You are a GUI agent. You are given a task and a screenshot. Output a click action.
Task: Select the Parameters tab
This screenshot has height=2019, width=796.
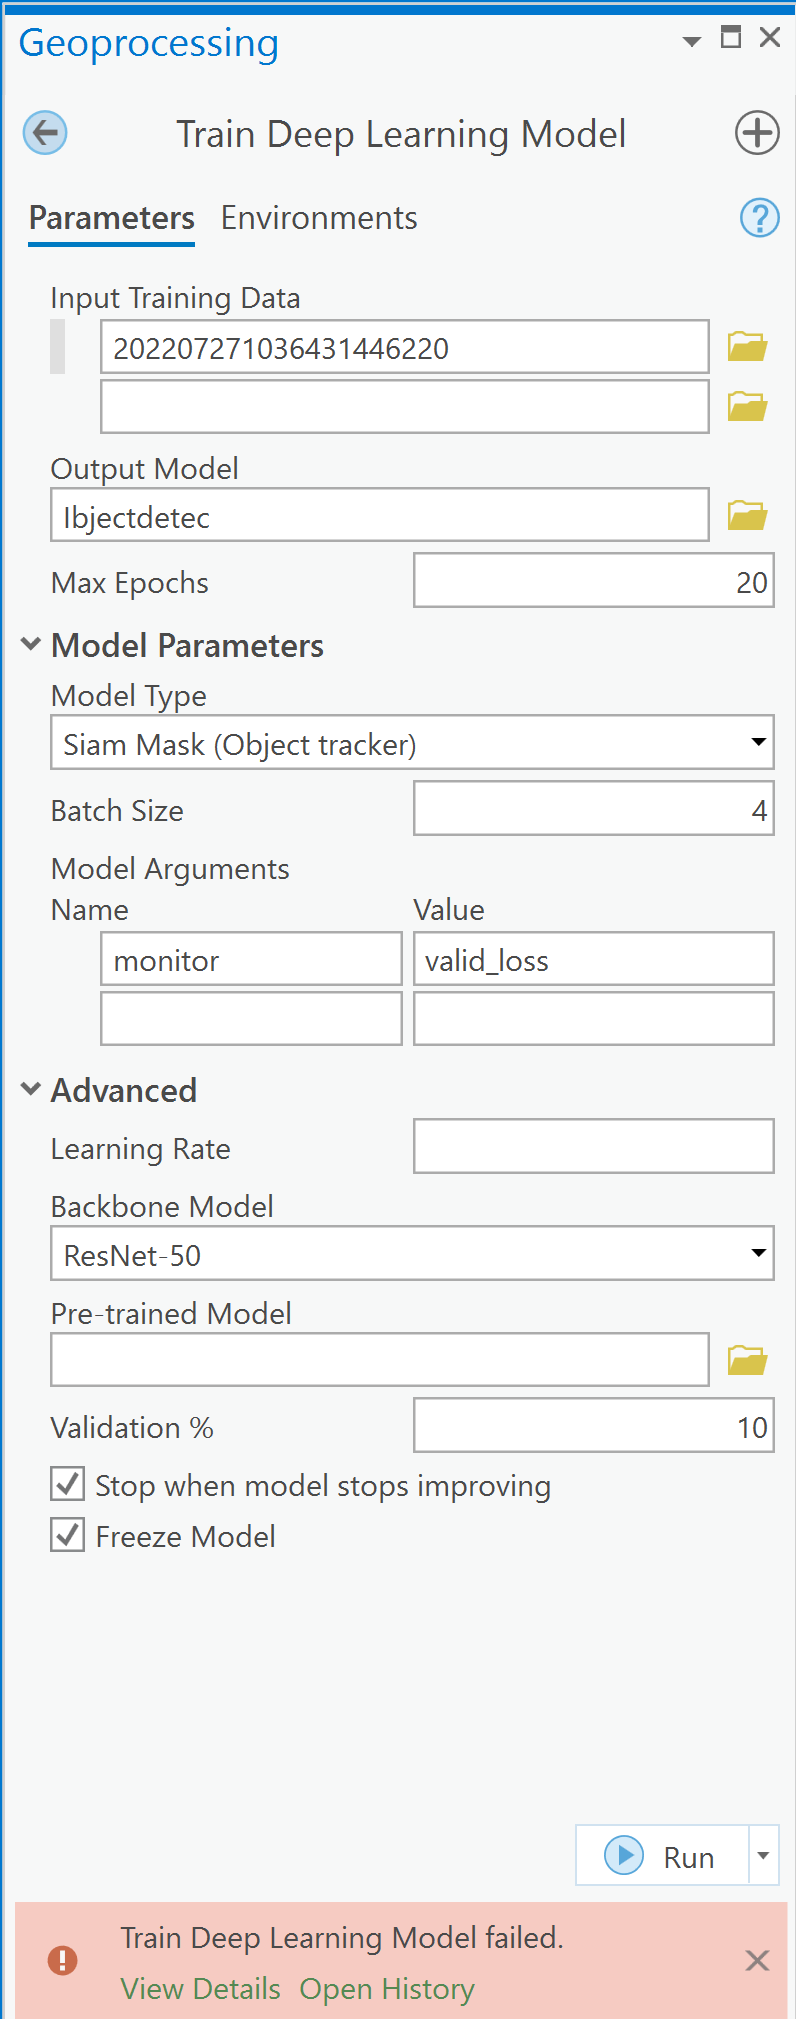[111, 218]
